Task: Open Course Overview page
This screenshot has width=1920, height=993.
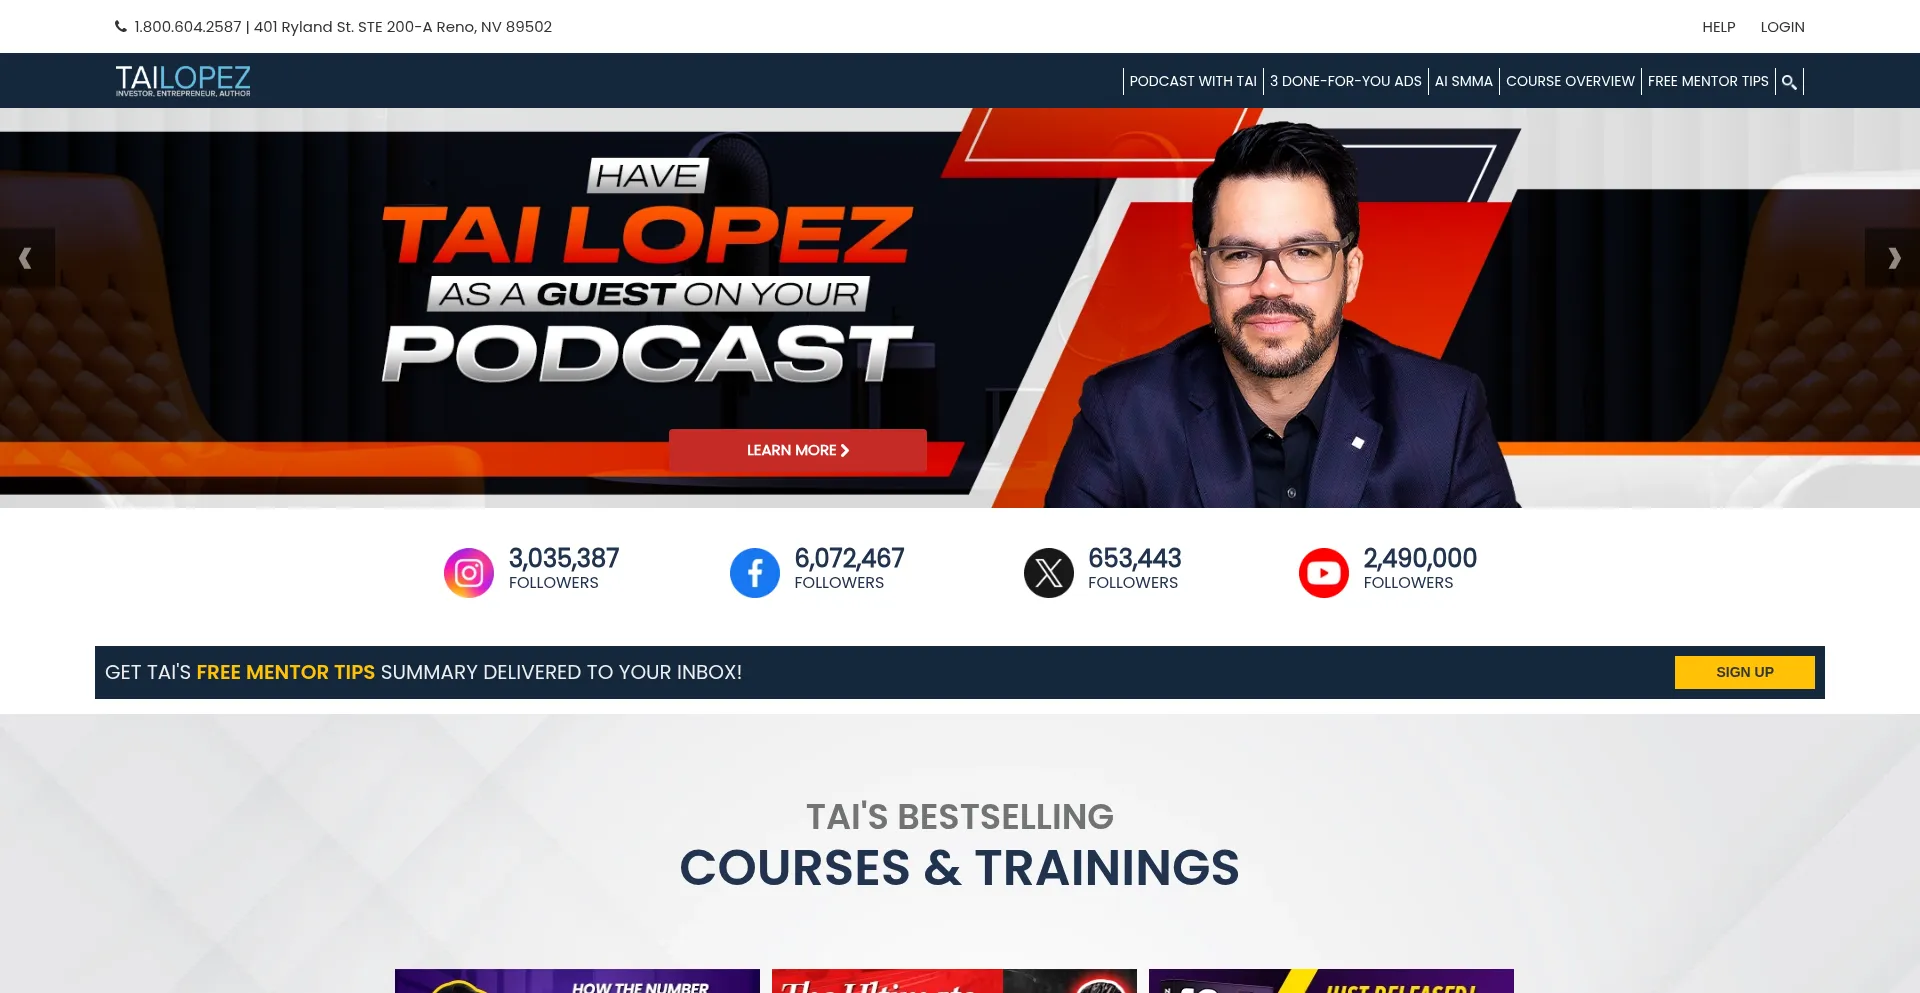Action: point(1570,82)
